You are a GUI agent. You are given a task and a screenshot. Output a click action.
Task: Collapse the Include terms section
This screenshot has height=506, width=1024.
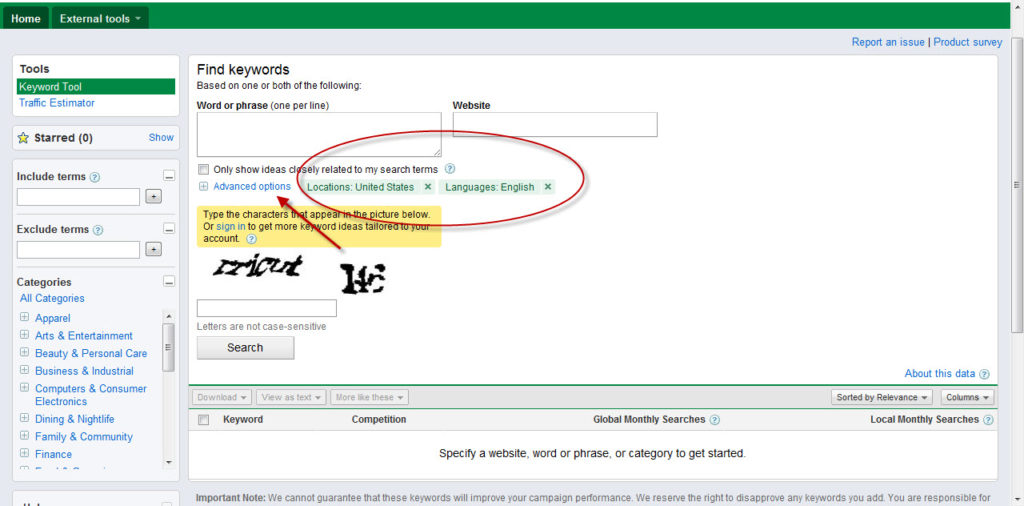pyautogui.click(x=168, y=176)
